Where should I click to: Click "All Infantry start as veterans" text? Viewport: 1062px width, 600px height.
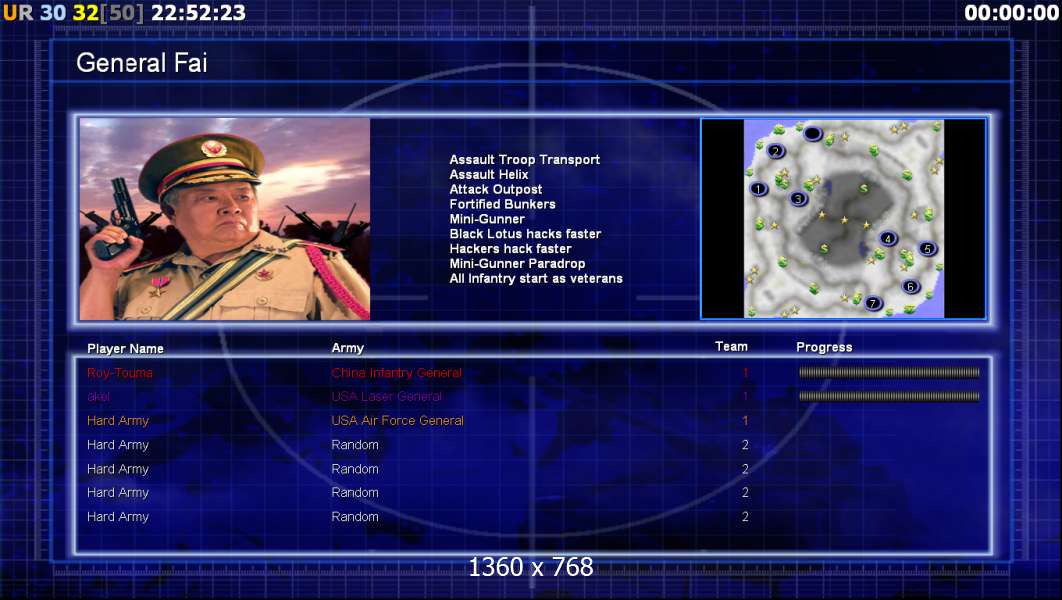(x=536, y=279)
